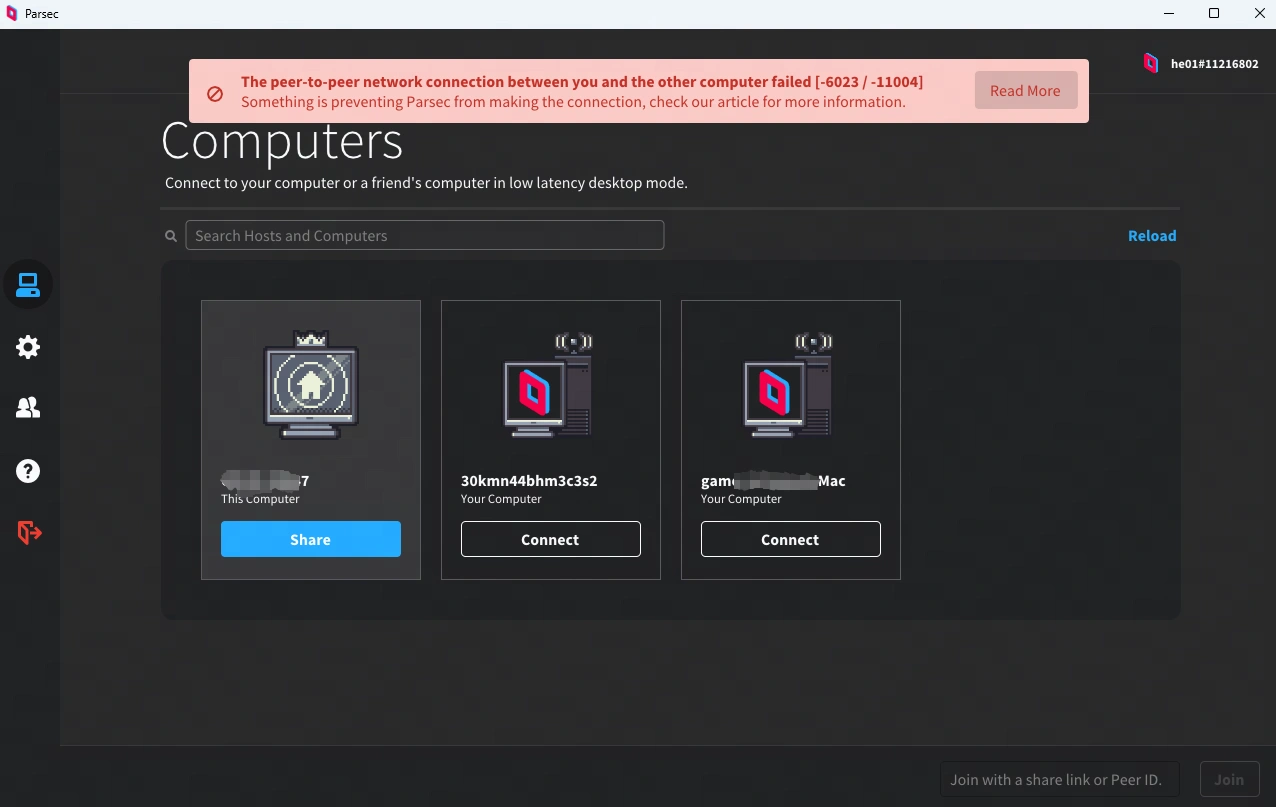Open the he01#11216802 account name
This screenshot has height=807, width=1276.
1214,64
